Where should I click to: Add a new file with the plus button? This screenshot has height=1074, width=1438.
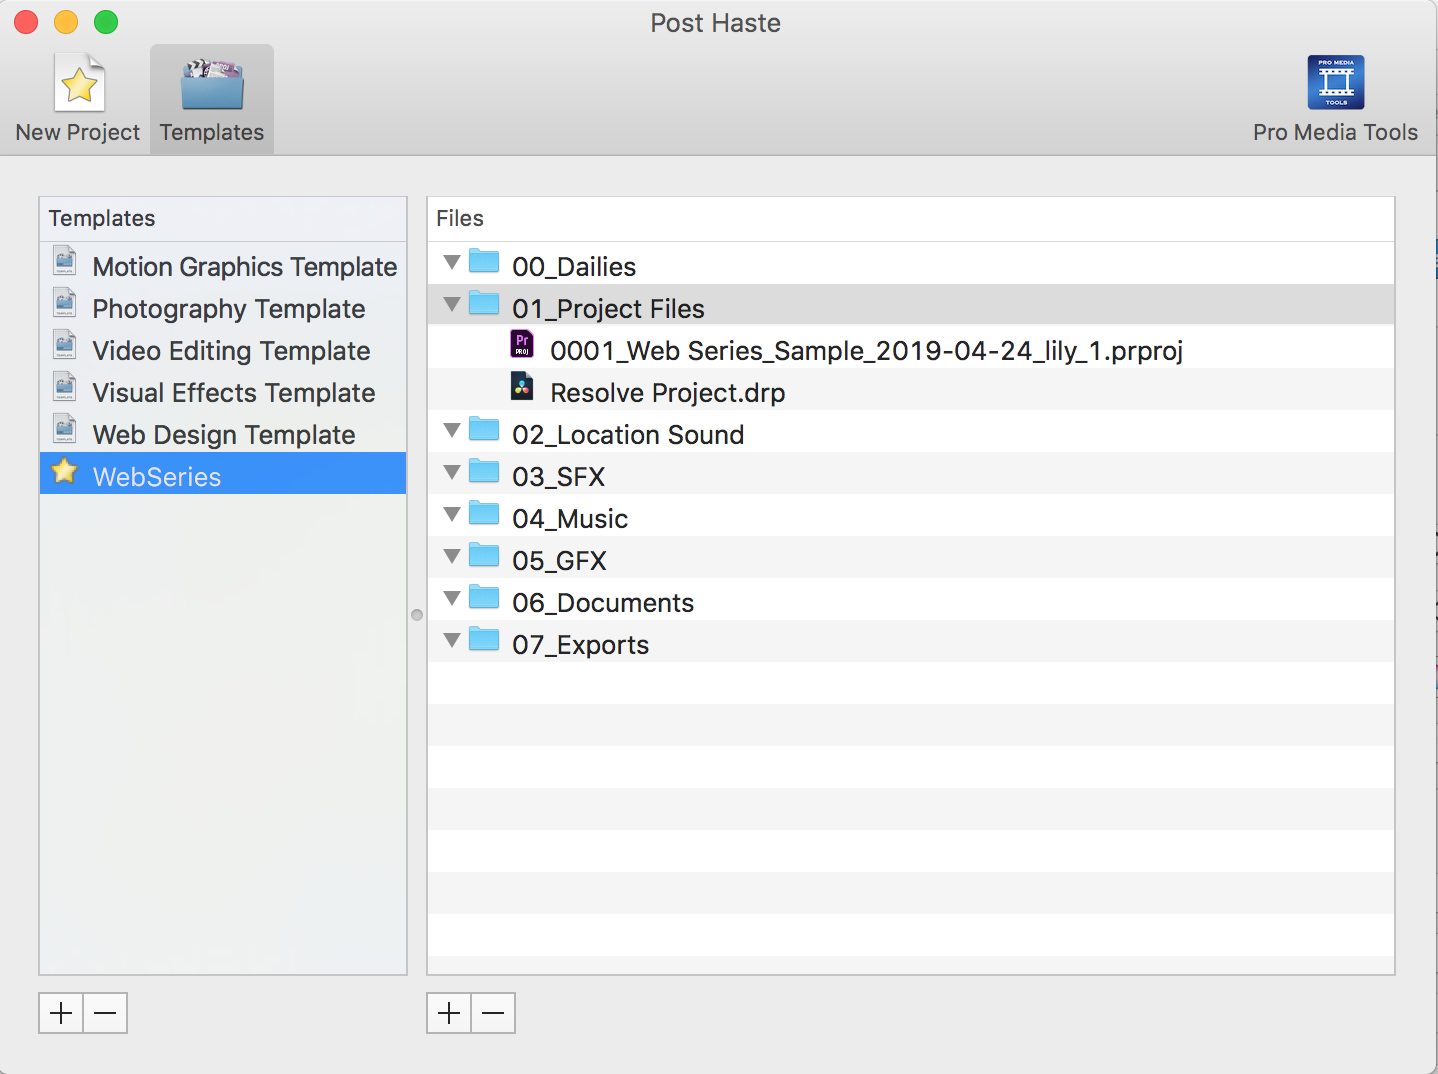tap(449, 1013)
